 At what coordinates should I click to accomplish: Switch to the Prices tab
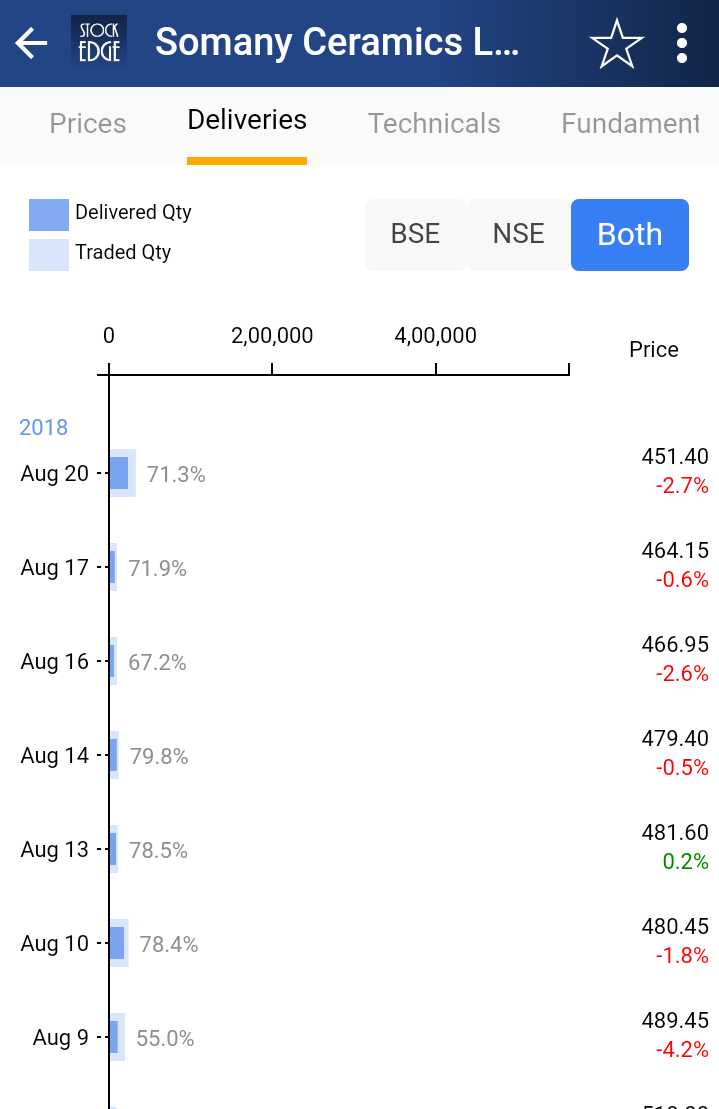pos(87,124)
